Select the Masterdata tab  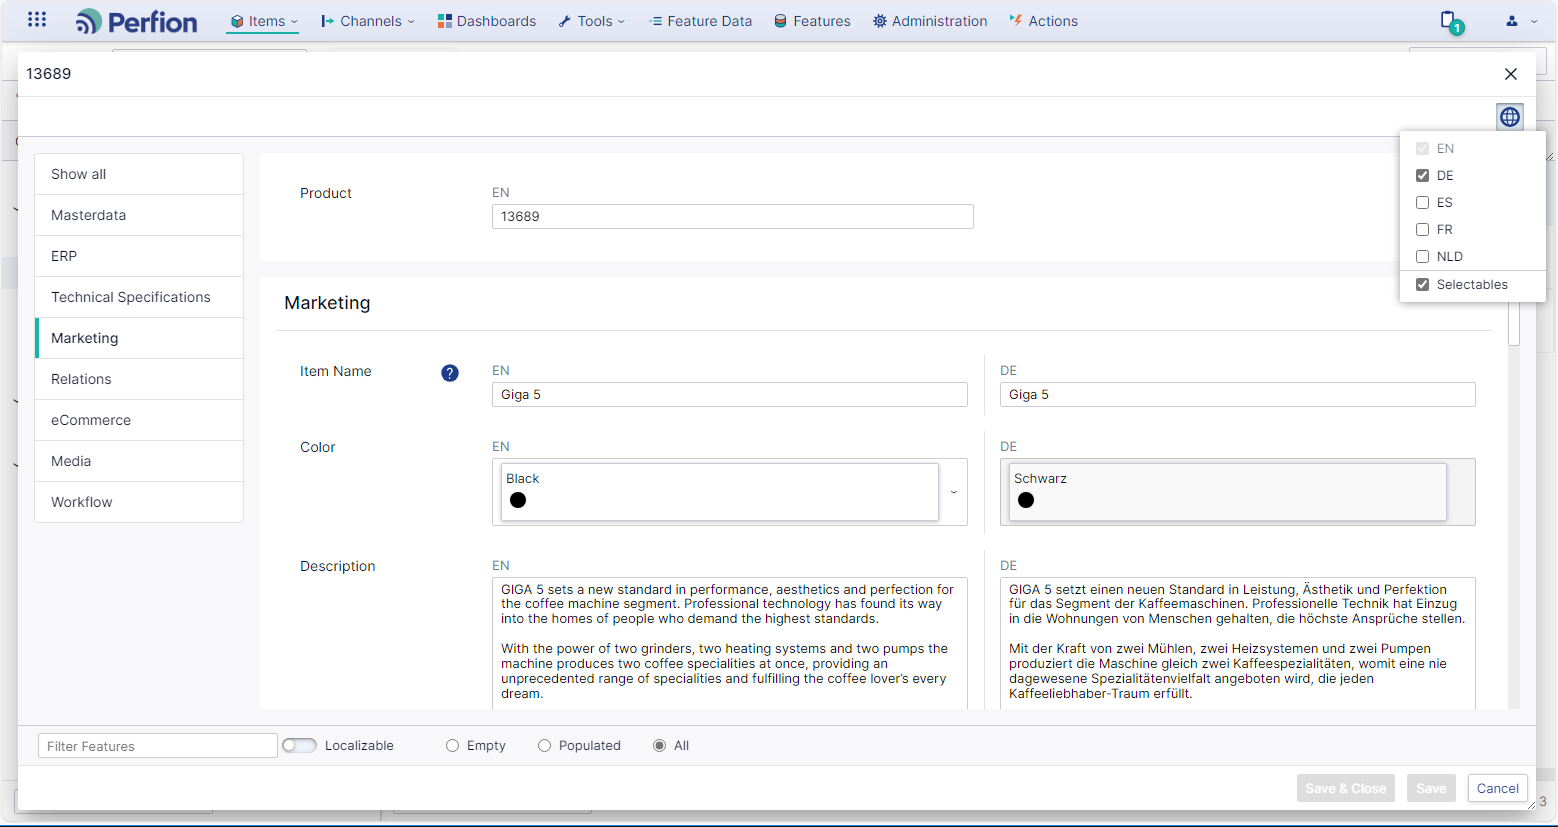click(x=139, y=215)
